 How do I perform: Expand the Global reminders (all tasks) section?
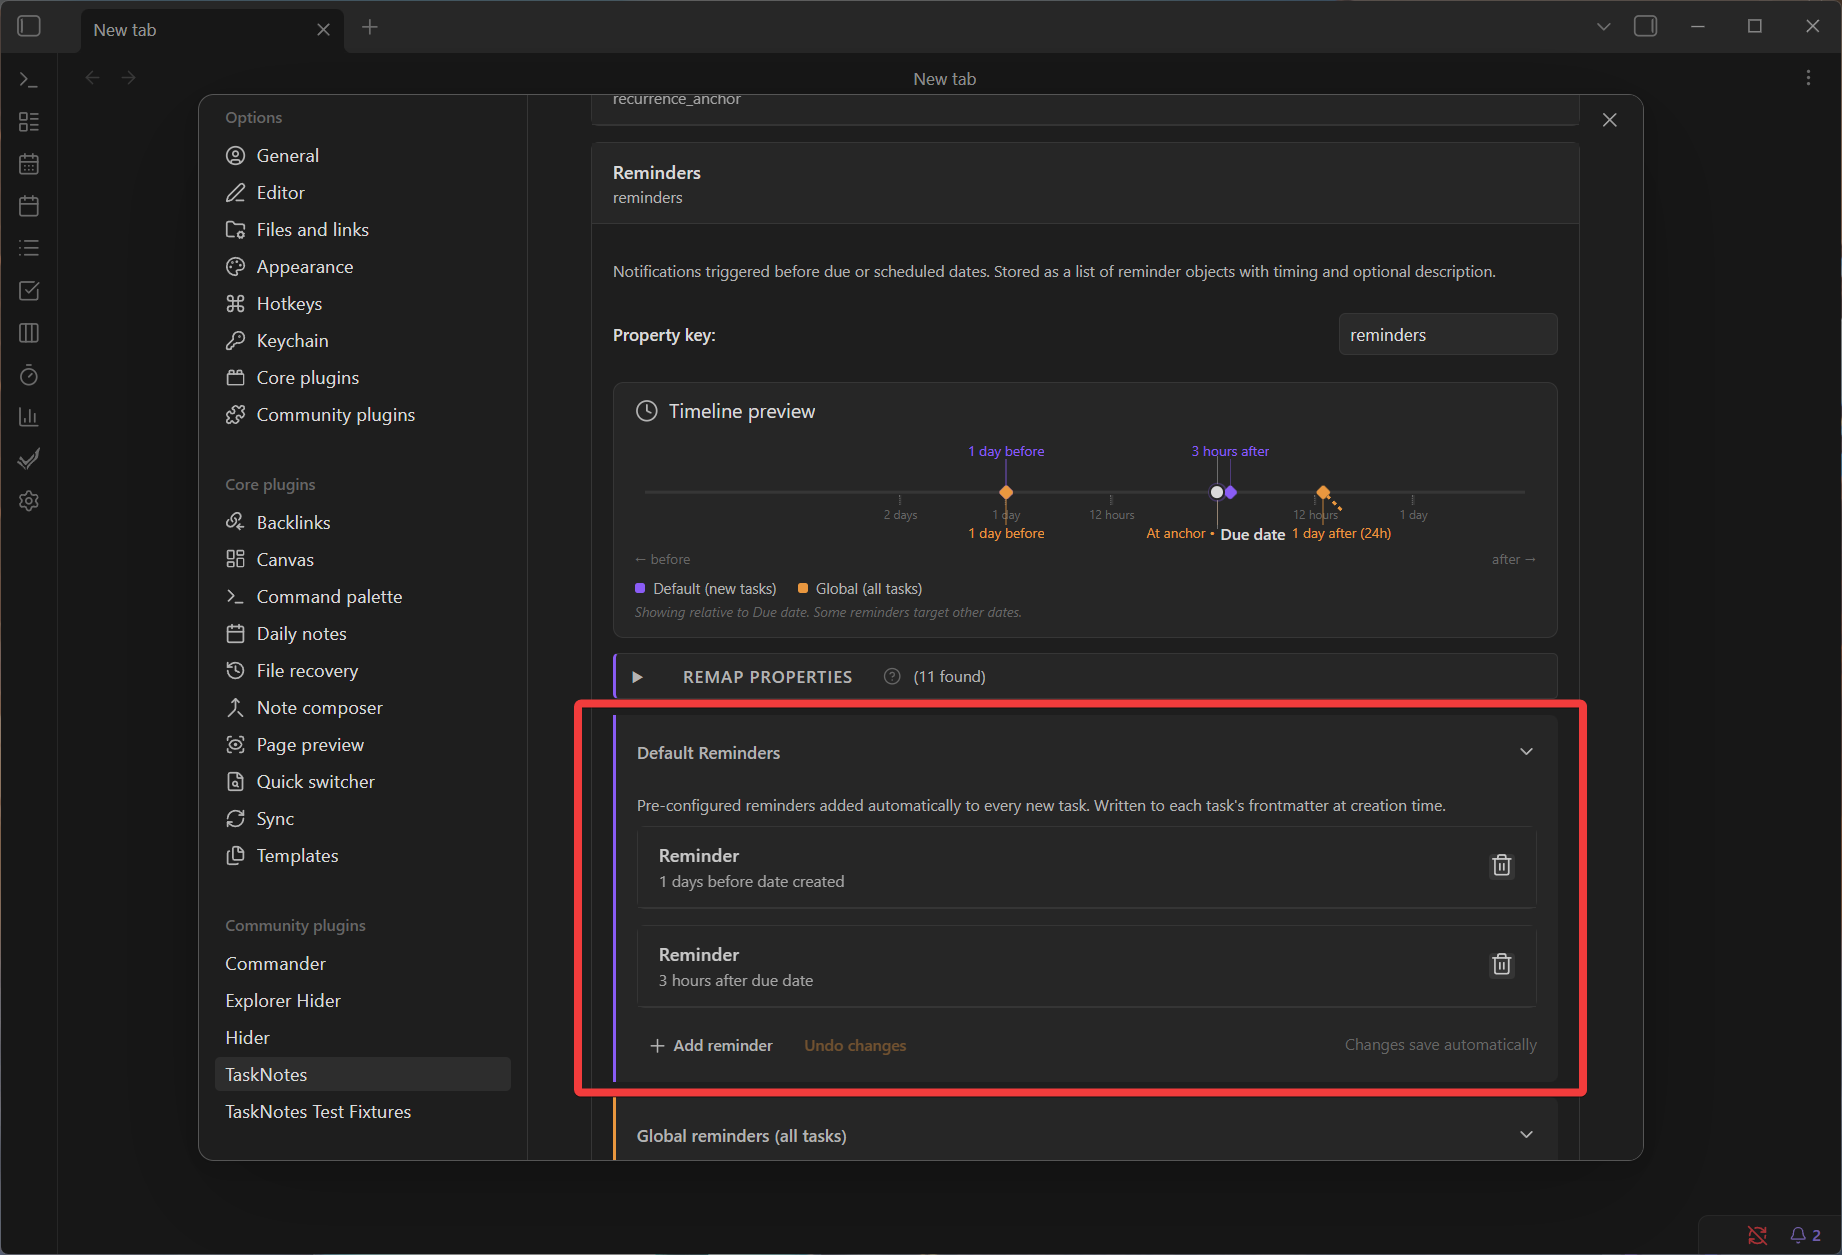pos(1526,1134)
